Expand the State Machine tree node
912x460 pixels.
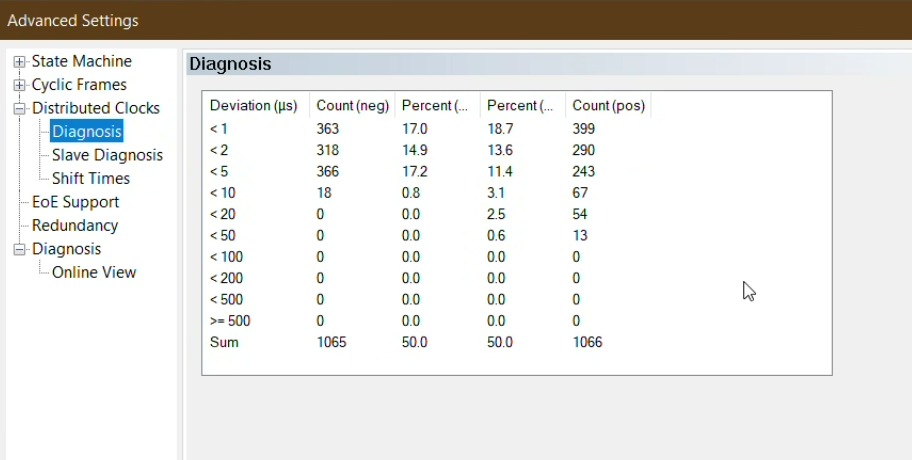point(19,62)
